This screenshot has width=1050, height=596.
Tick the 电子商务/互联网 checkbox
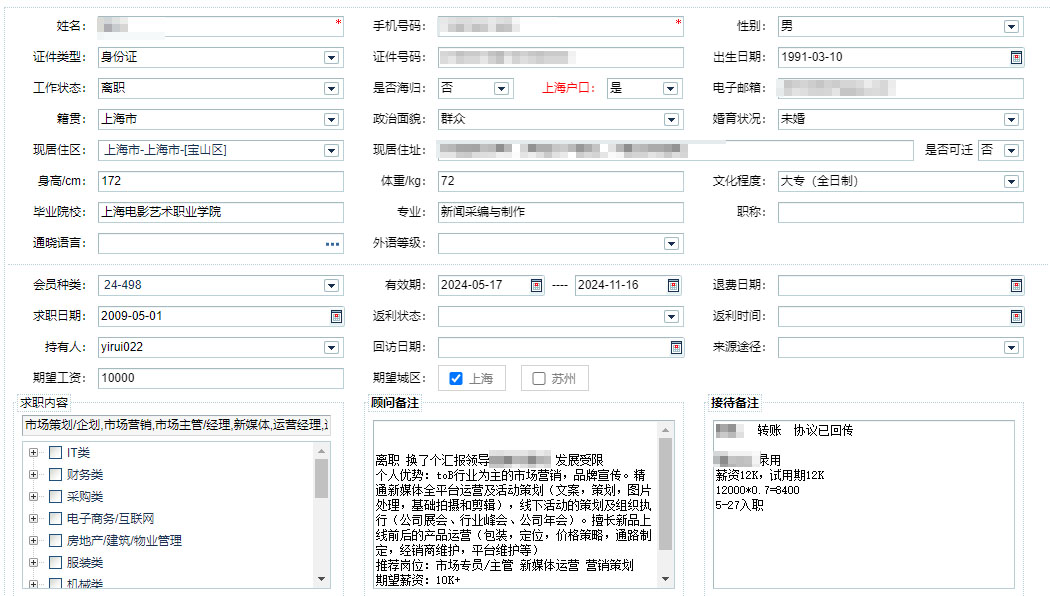tap(56, 519)
